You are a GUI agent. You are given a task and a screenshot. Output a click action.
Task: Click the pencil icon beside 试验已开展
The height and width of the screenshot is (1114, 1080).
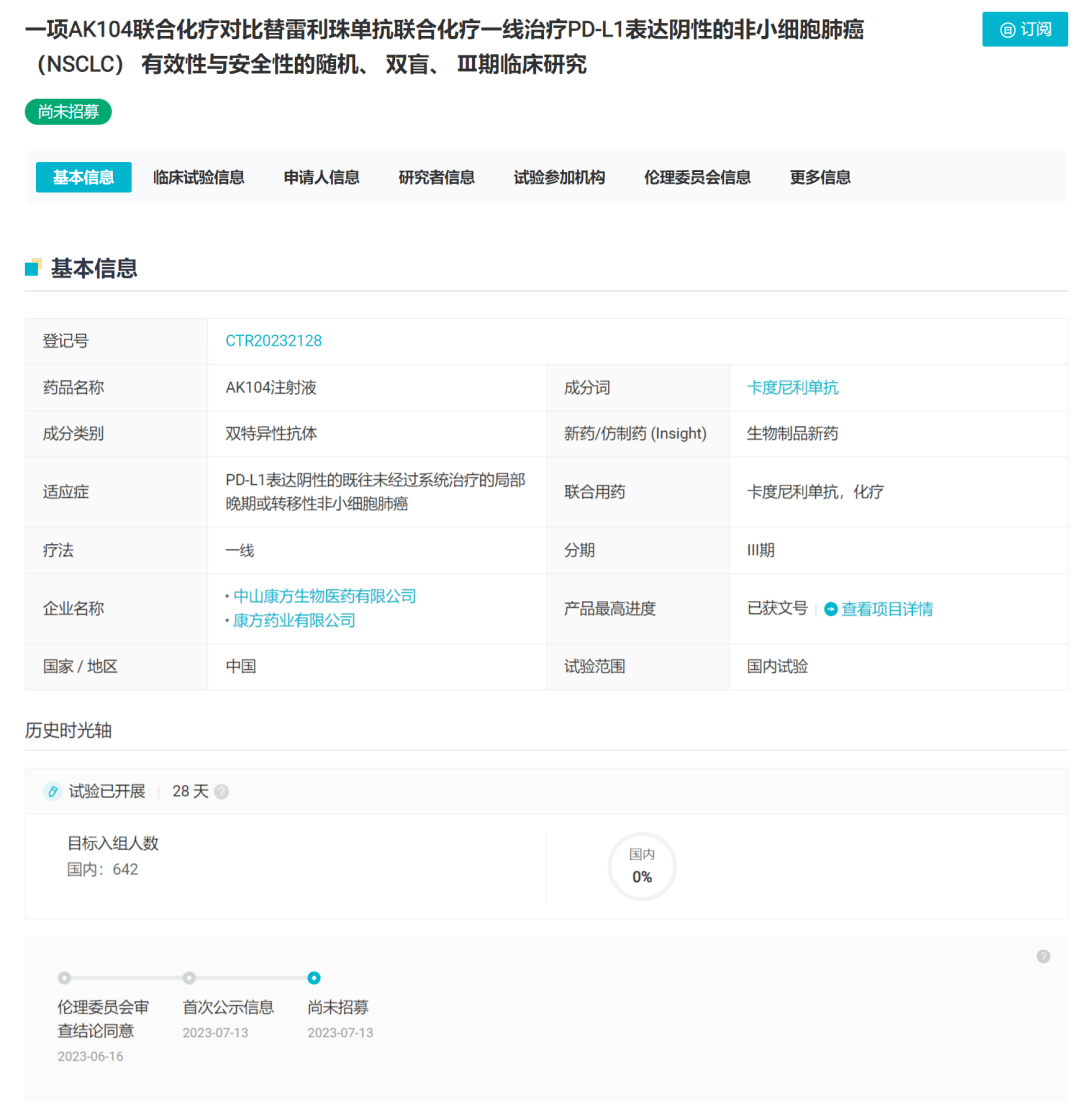[x=55, y=790]
